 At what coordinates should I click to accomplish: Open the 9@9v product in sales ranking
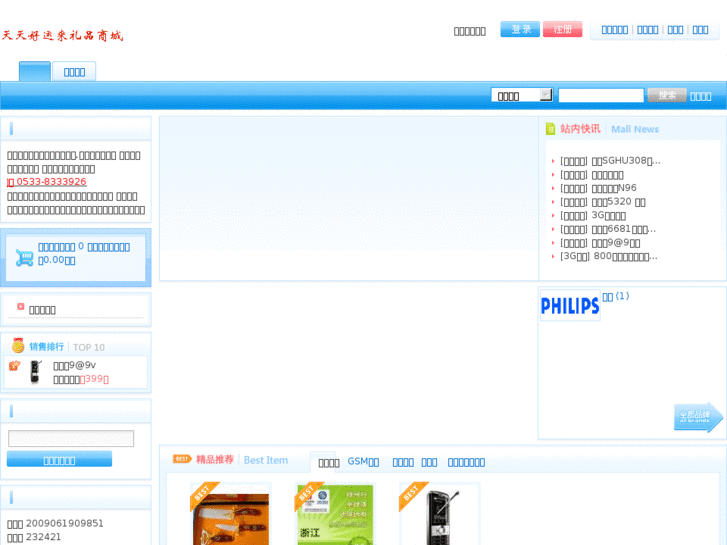pos(75,365)
